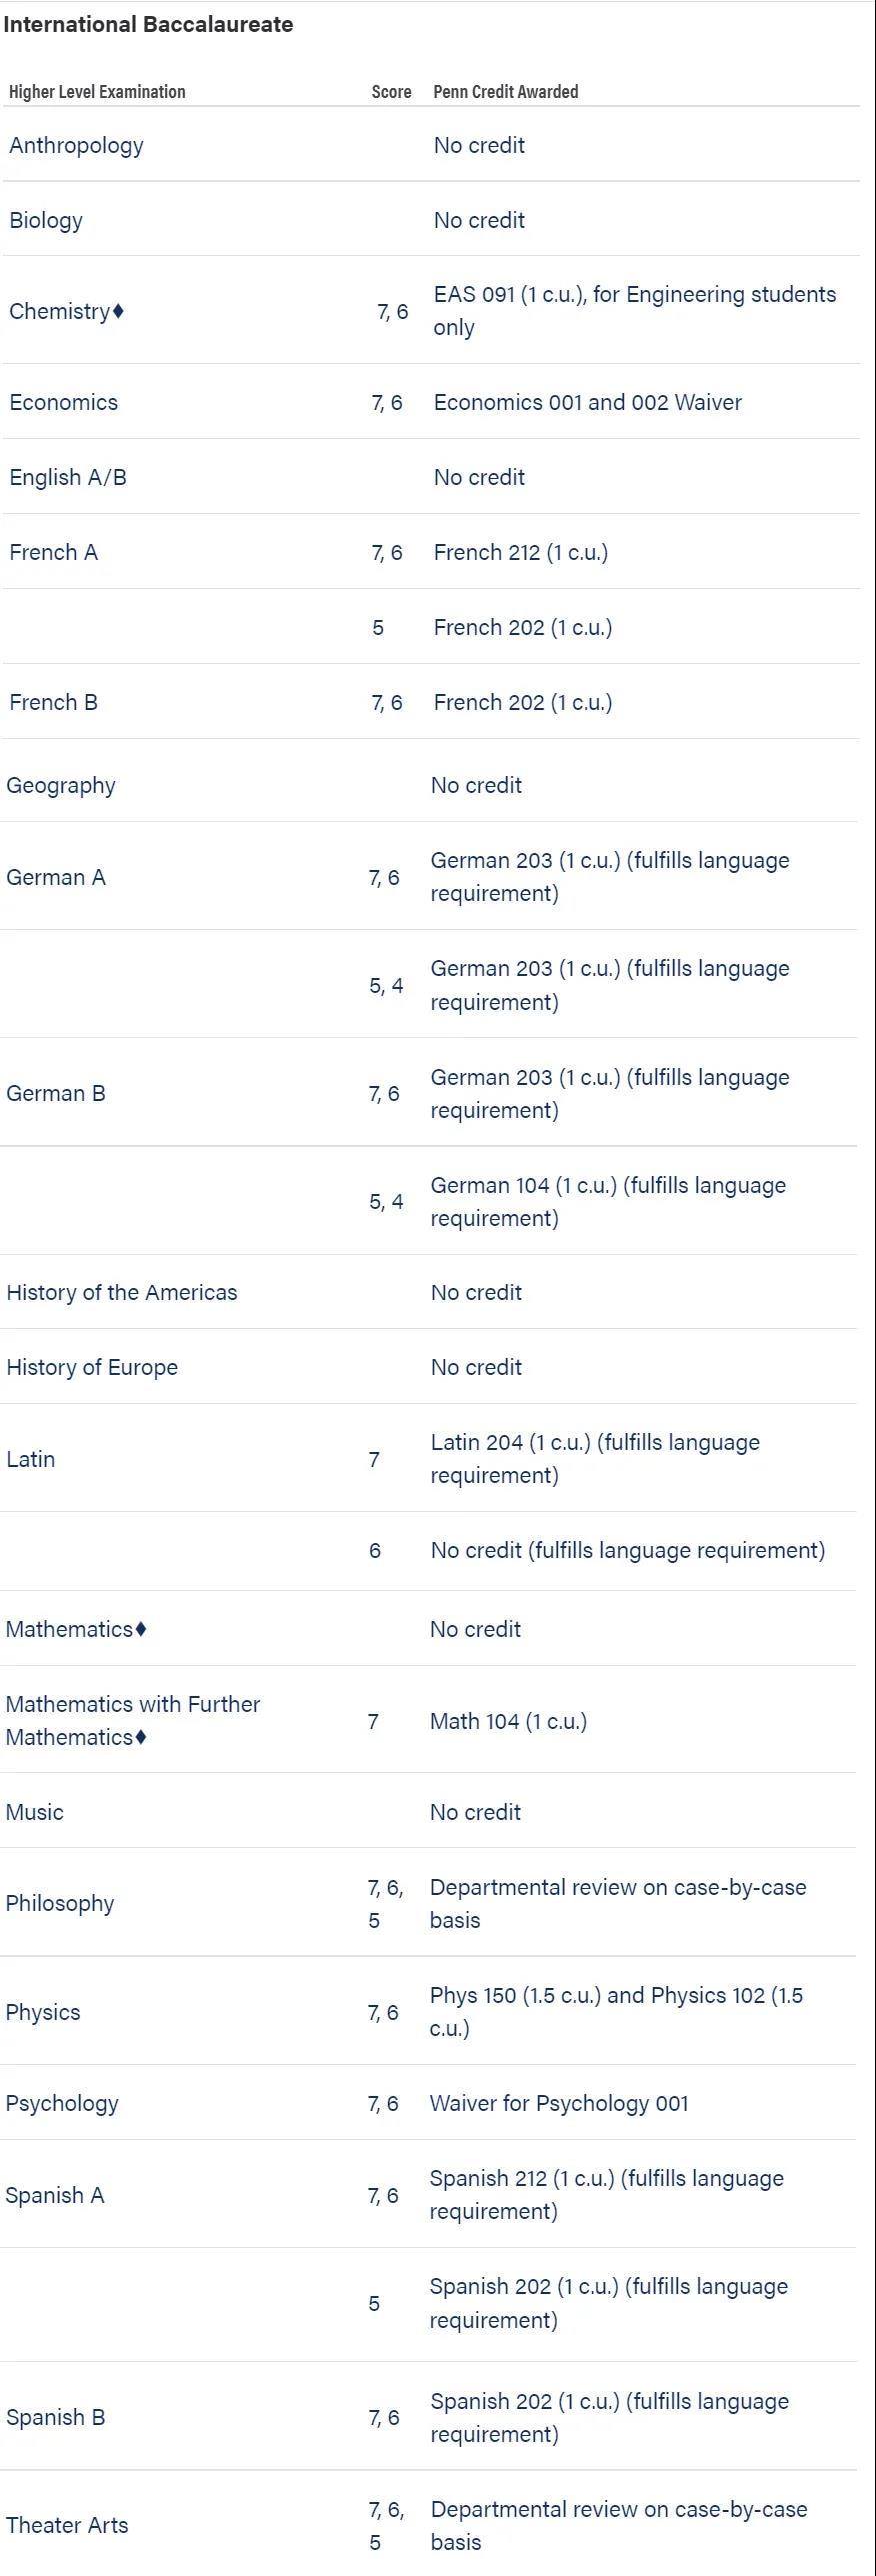Click the Waiver for Psychology 001 text
The image size is (876, 2576).
(558, 2103)
